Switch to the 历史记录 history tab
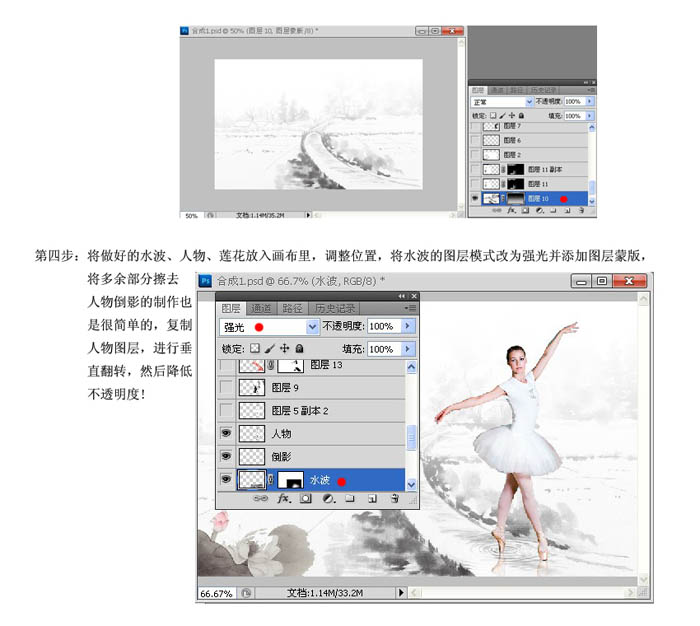 coord(335,308)
